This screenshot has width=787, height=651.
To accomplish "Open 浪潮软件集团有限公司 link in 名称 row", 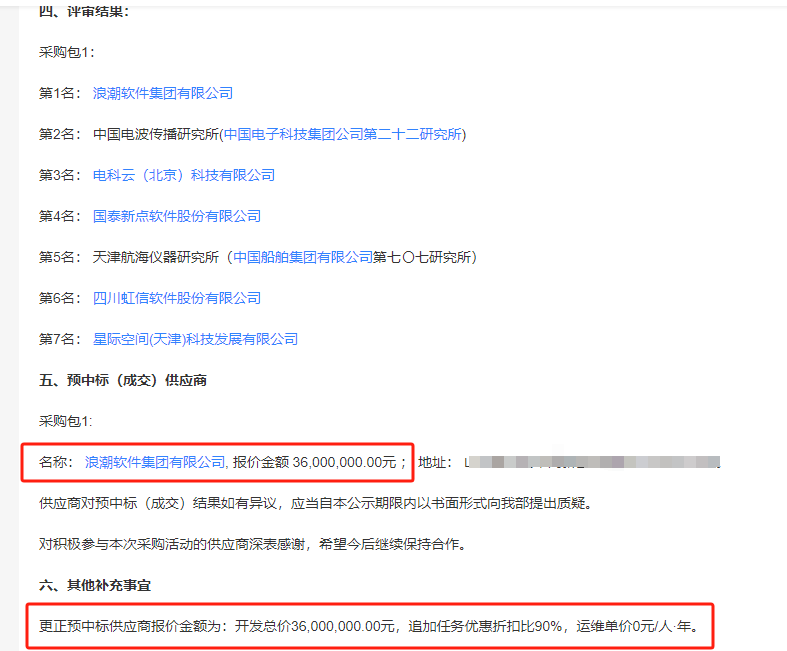I will [x=155, y=462].
